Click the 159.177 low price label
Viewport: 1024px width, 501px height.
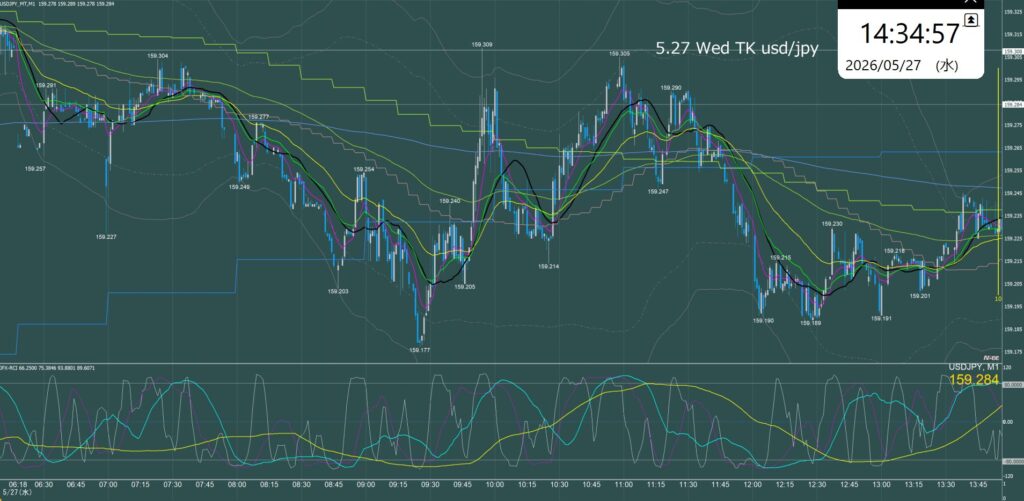click(x=419, y=350)
